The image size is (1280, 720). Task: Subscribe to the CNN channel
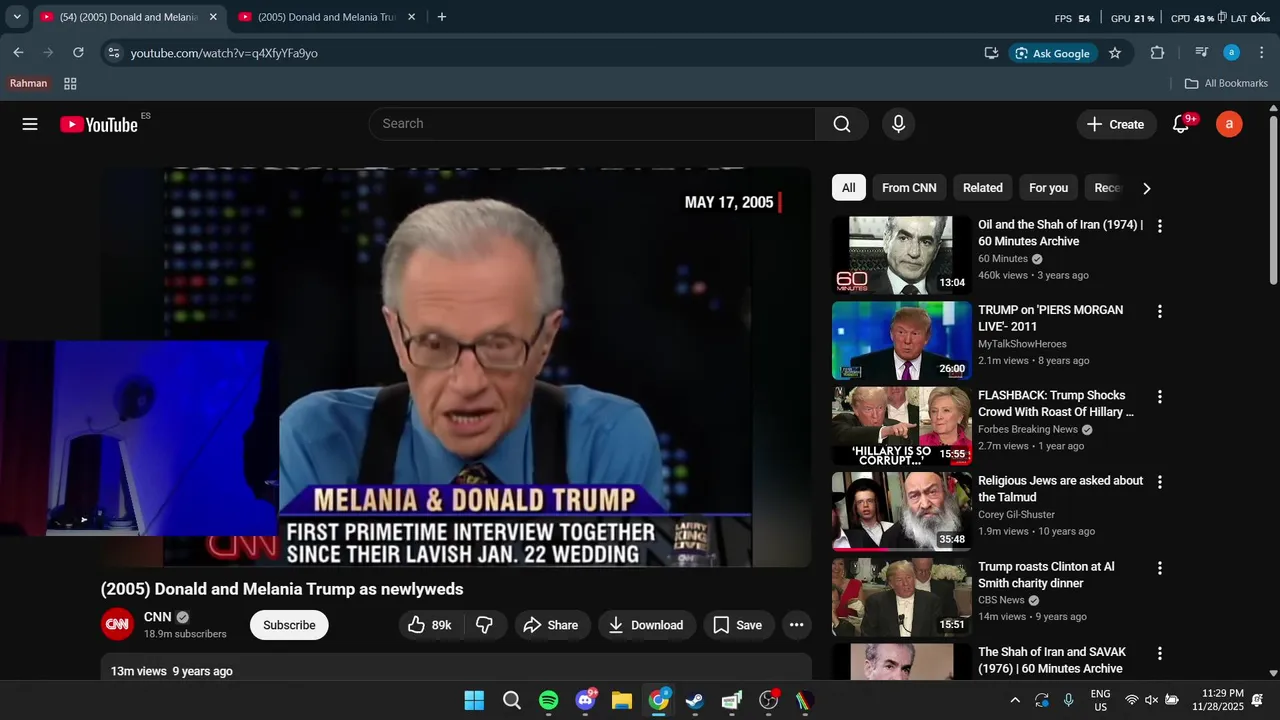click(x=289, y=625)
